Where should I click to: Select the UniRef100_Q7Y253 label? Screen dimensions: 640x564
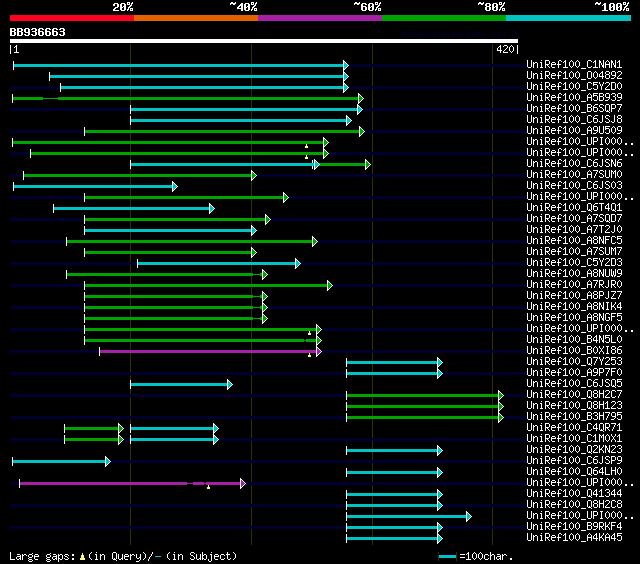click(x=574, y=362)
